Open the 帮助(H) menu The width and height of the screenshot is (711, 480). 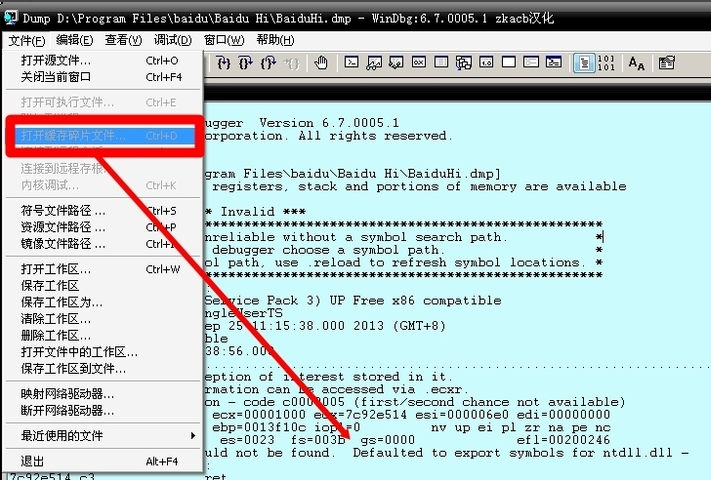(x=275, y=40)
